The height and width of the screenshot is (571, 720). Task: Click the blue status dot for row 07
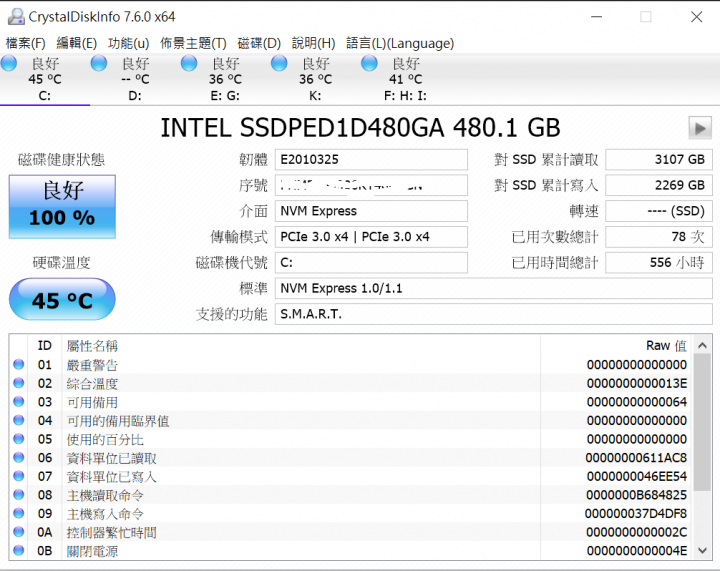pyautogui.click(x=19, y=476)
